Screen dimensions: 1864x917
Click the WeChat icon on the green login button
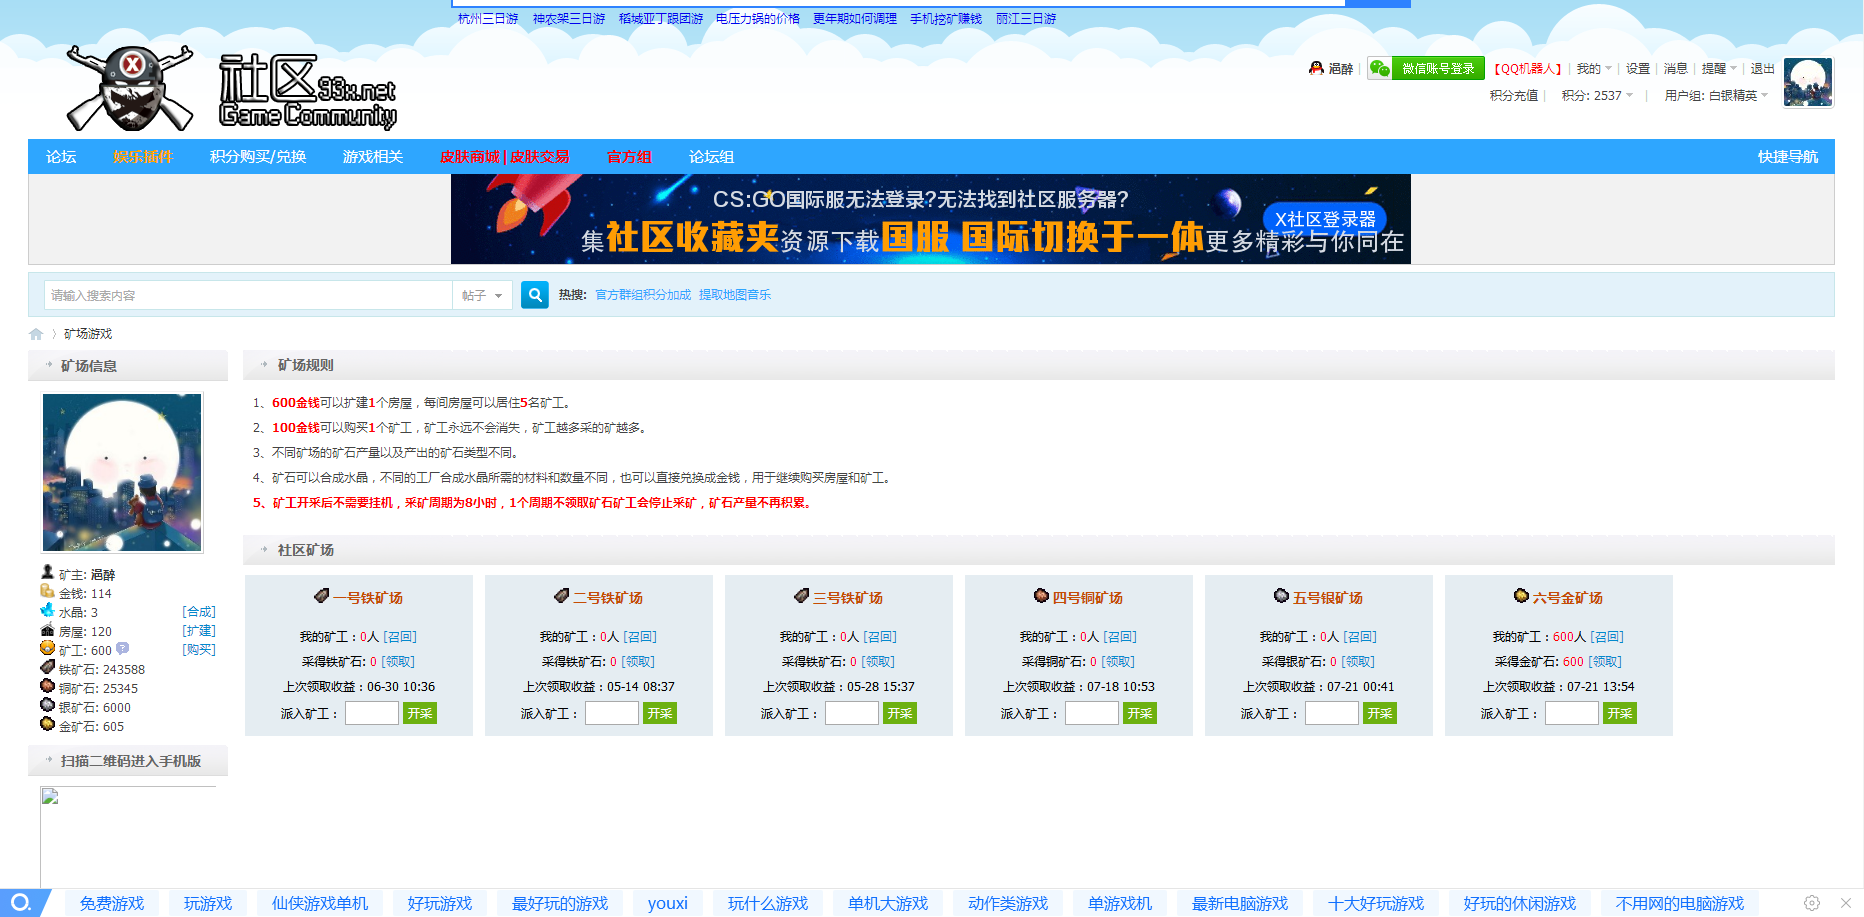pos(1382,68)
